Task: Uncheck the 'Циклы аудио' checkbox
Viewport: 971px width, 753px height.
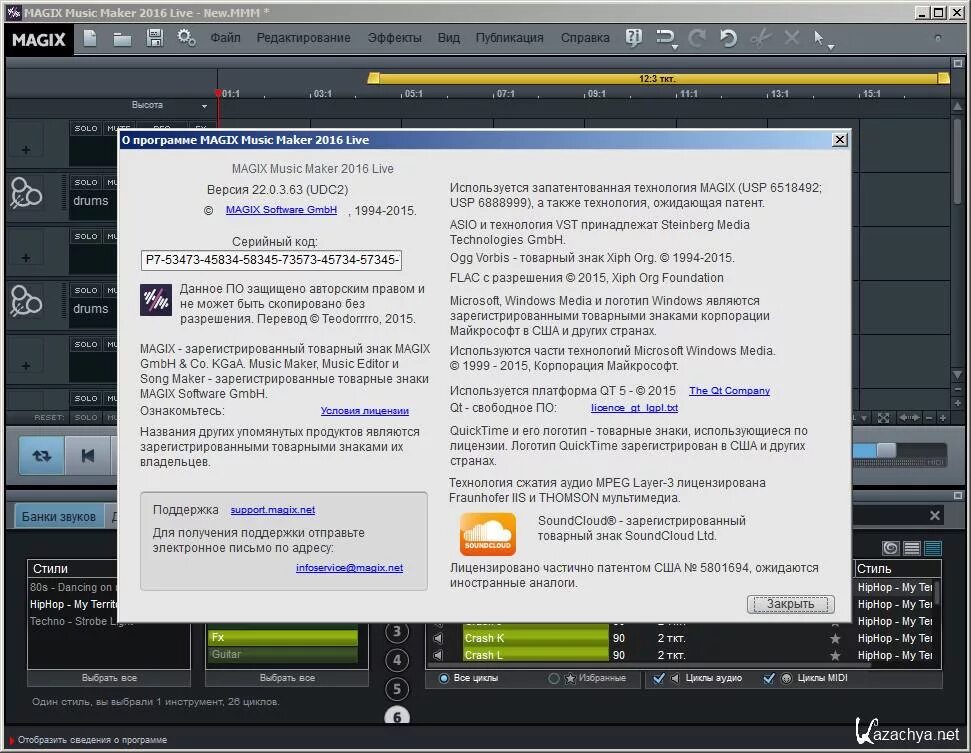Action: point(659,678)
